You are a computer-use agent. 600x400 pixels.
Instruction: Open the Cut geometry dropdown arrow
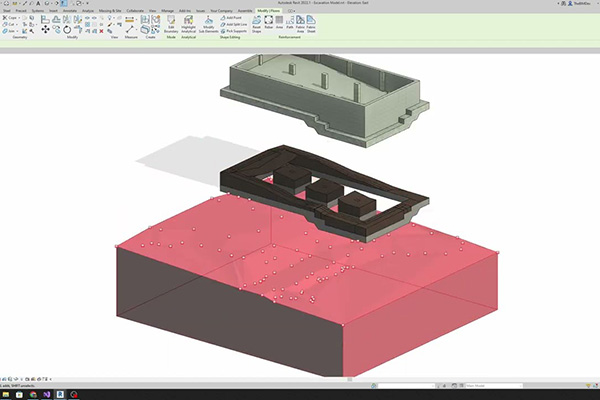(16, 24)
